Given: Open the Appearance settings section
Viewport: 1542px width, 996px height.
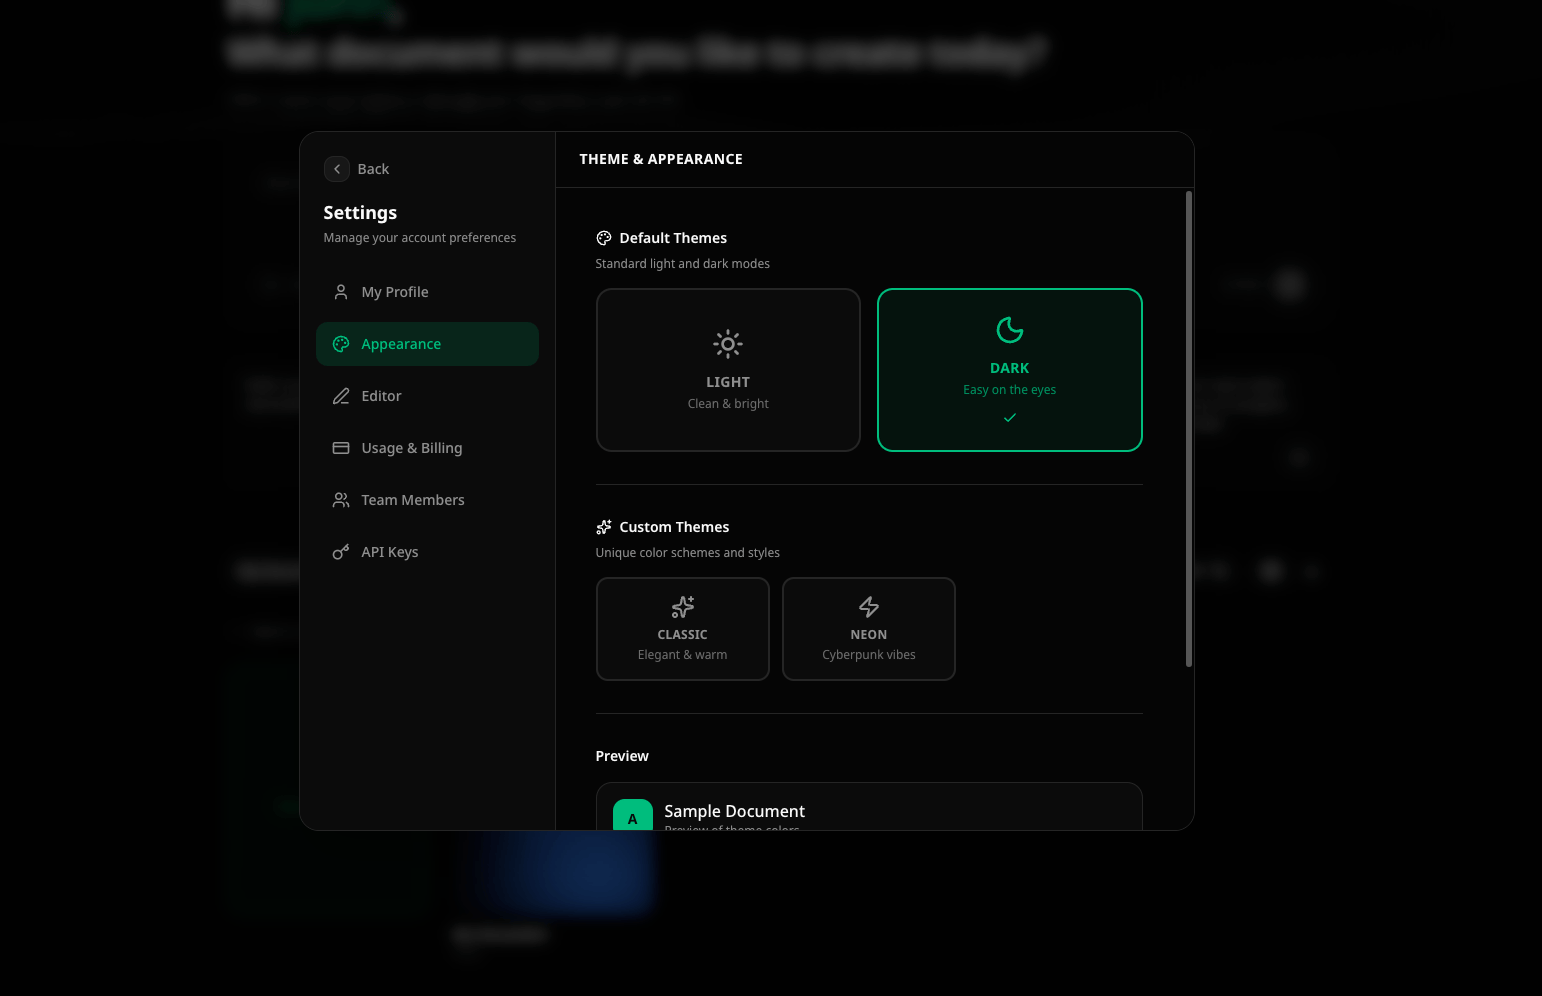Looking at the screenshot, I should 427,344.
